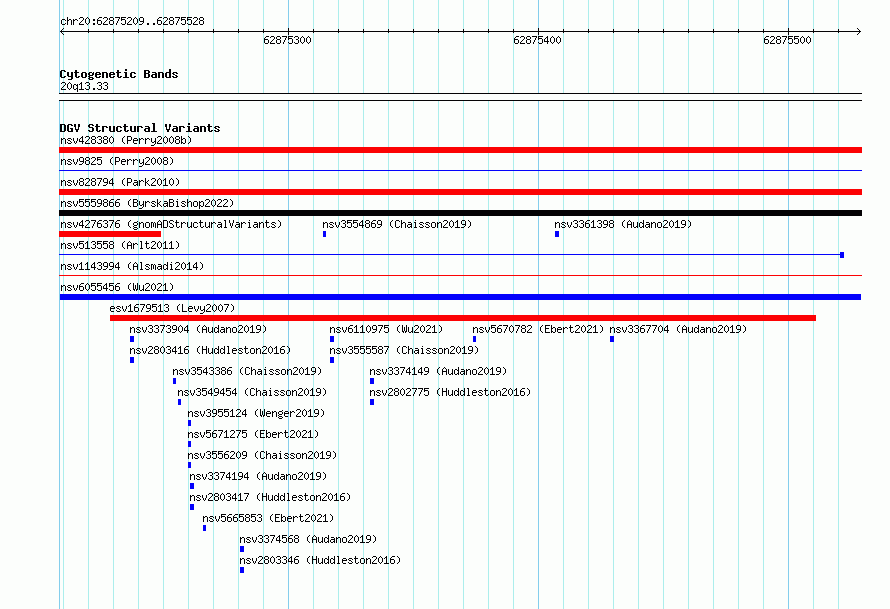Click the blue marker under nsv5670782
The height and width of the screenshot is (609, 890).
[x=475, y=339]
